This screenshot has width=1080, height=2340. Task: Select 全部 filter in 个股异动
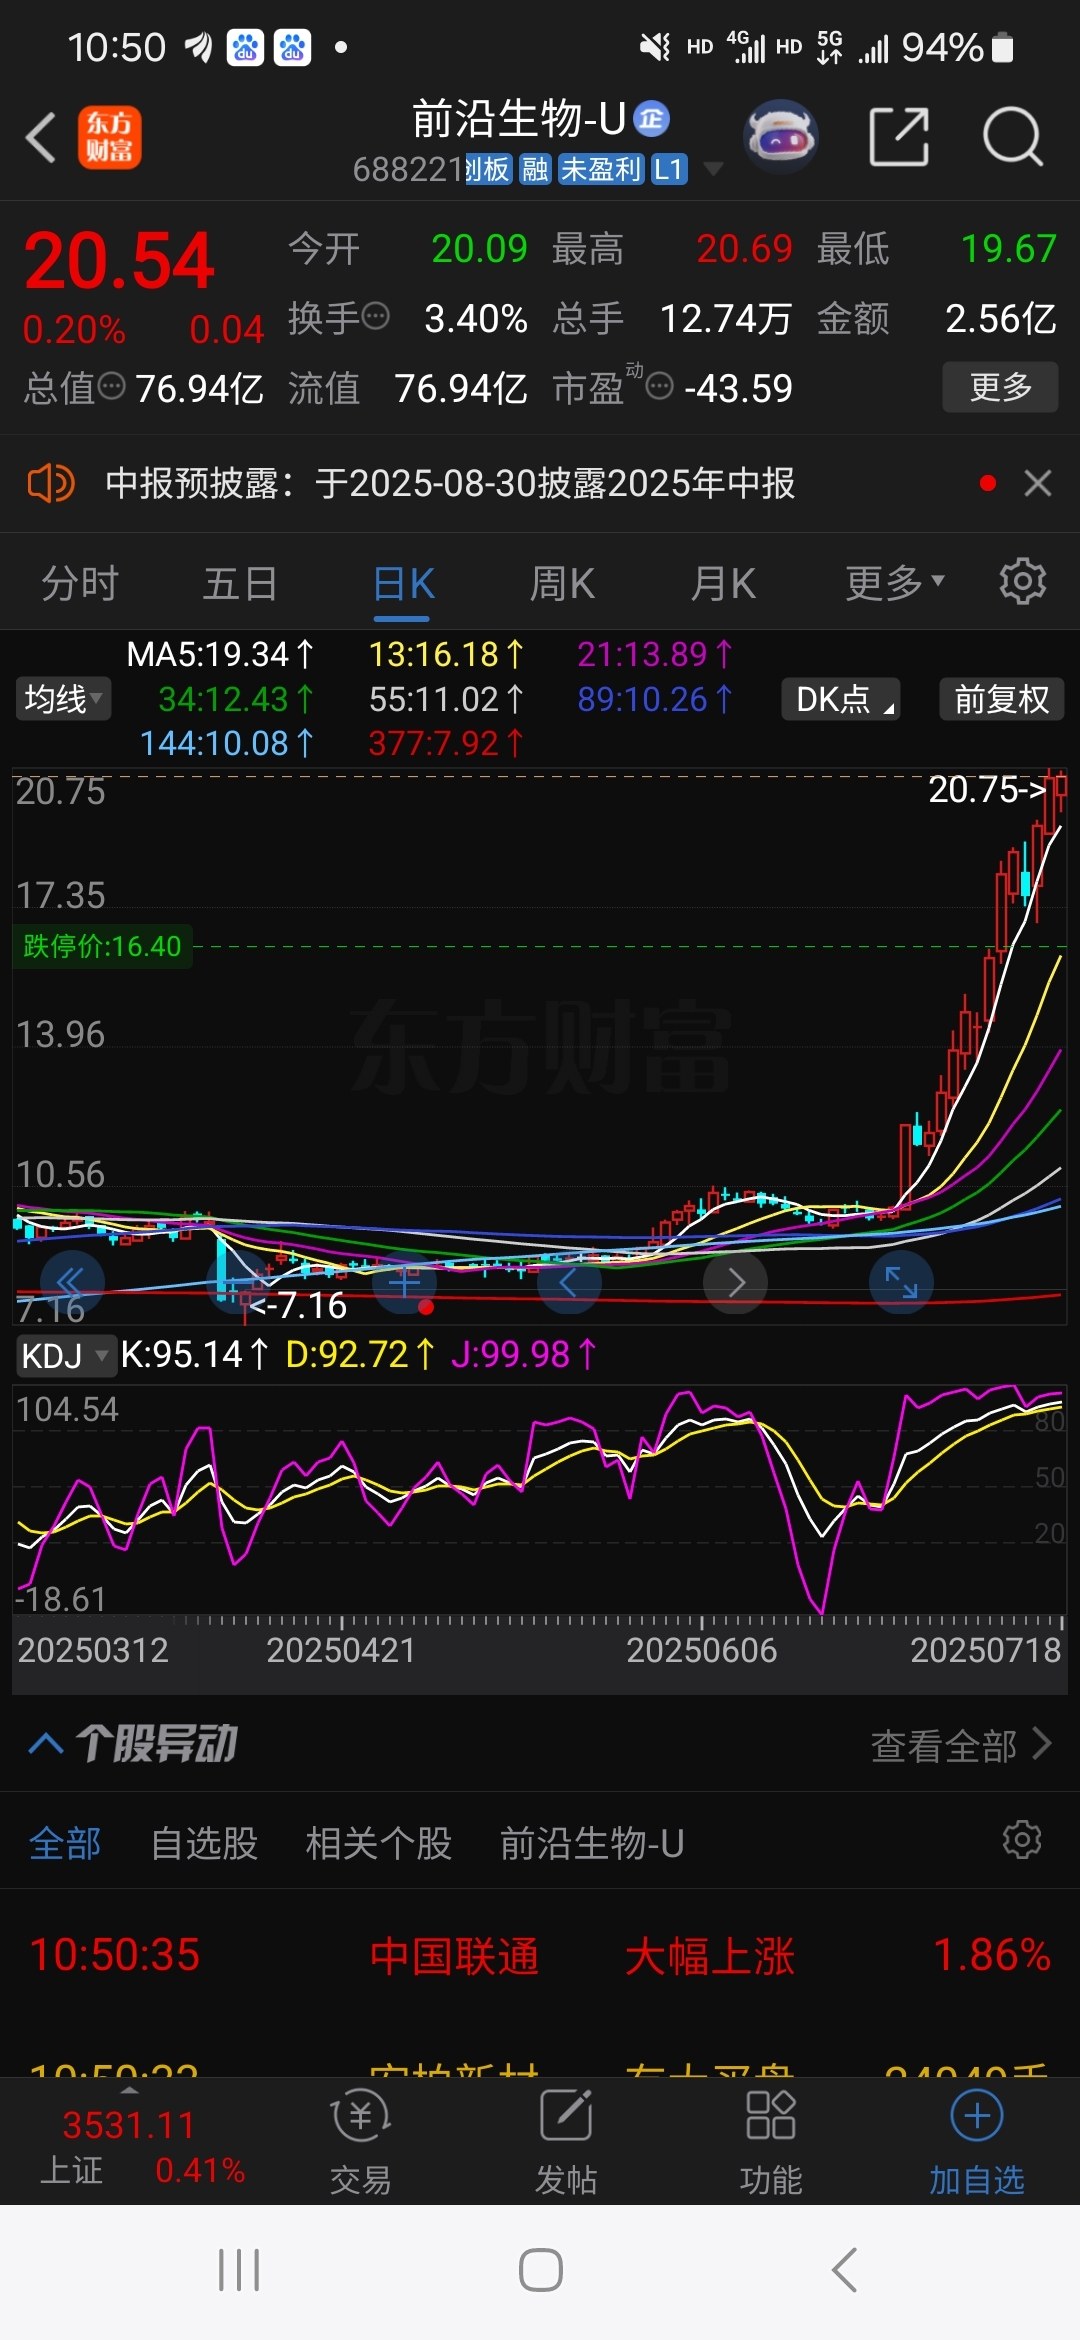tap(65, 1843)
